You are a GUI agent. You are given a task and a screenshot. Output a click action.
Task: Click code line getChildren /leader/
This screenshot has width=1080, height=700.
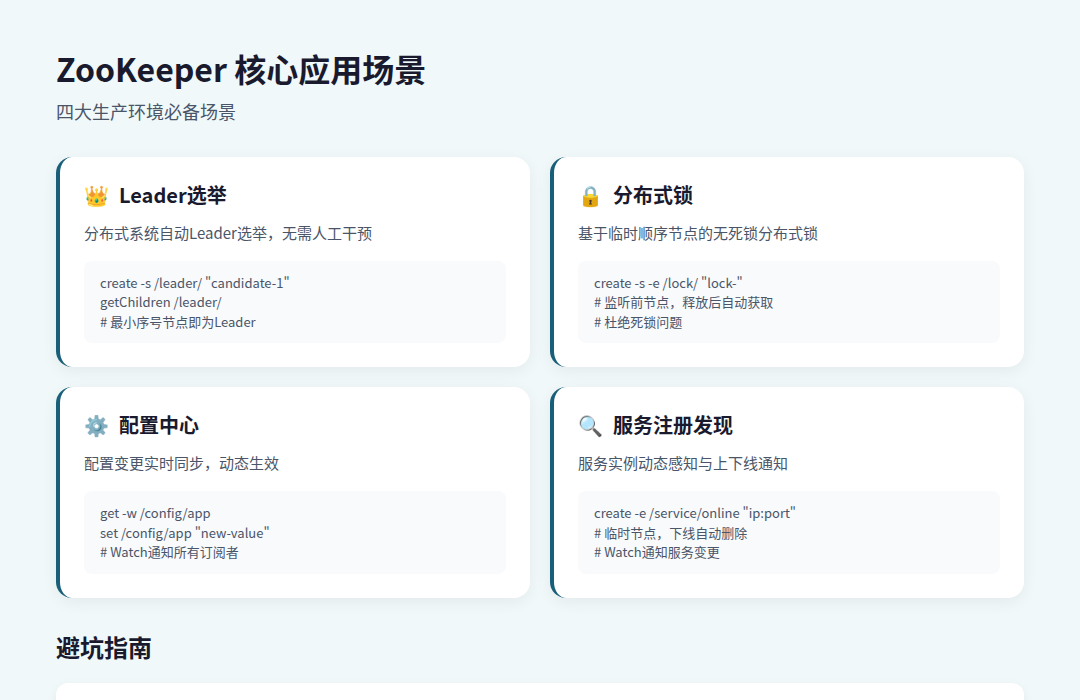point(161,302)
